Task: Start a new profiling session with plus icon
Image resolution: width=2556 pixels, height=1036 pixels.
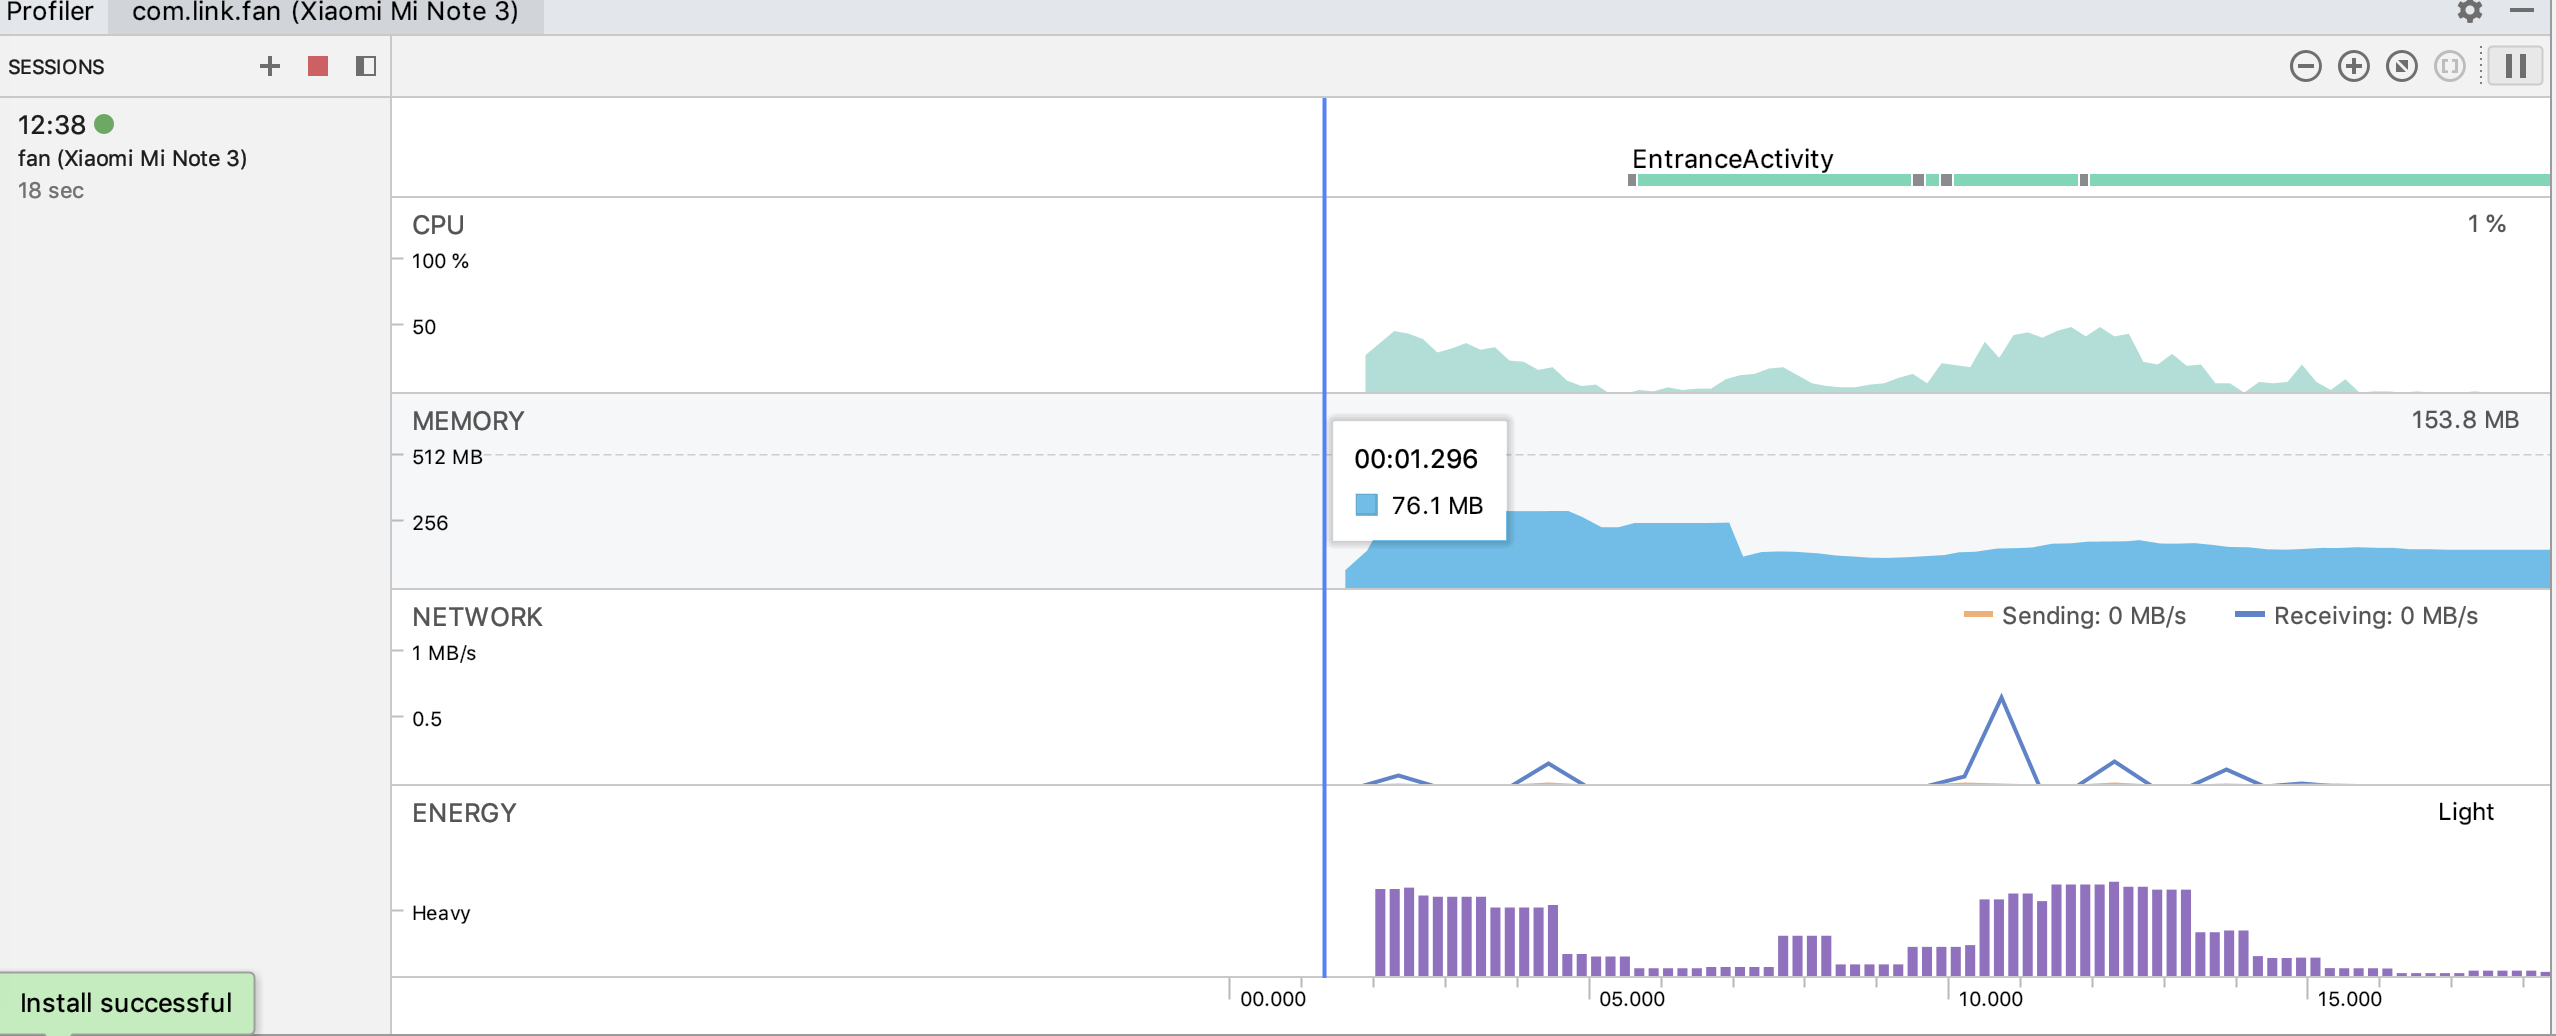Action: click(x=269, y=66)
